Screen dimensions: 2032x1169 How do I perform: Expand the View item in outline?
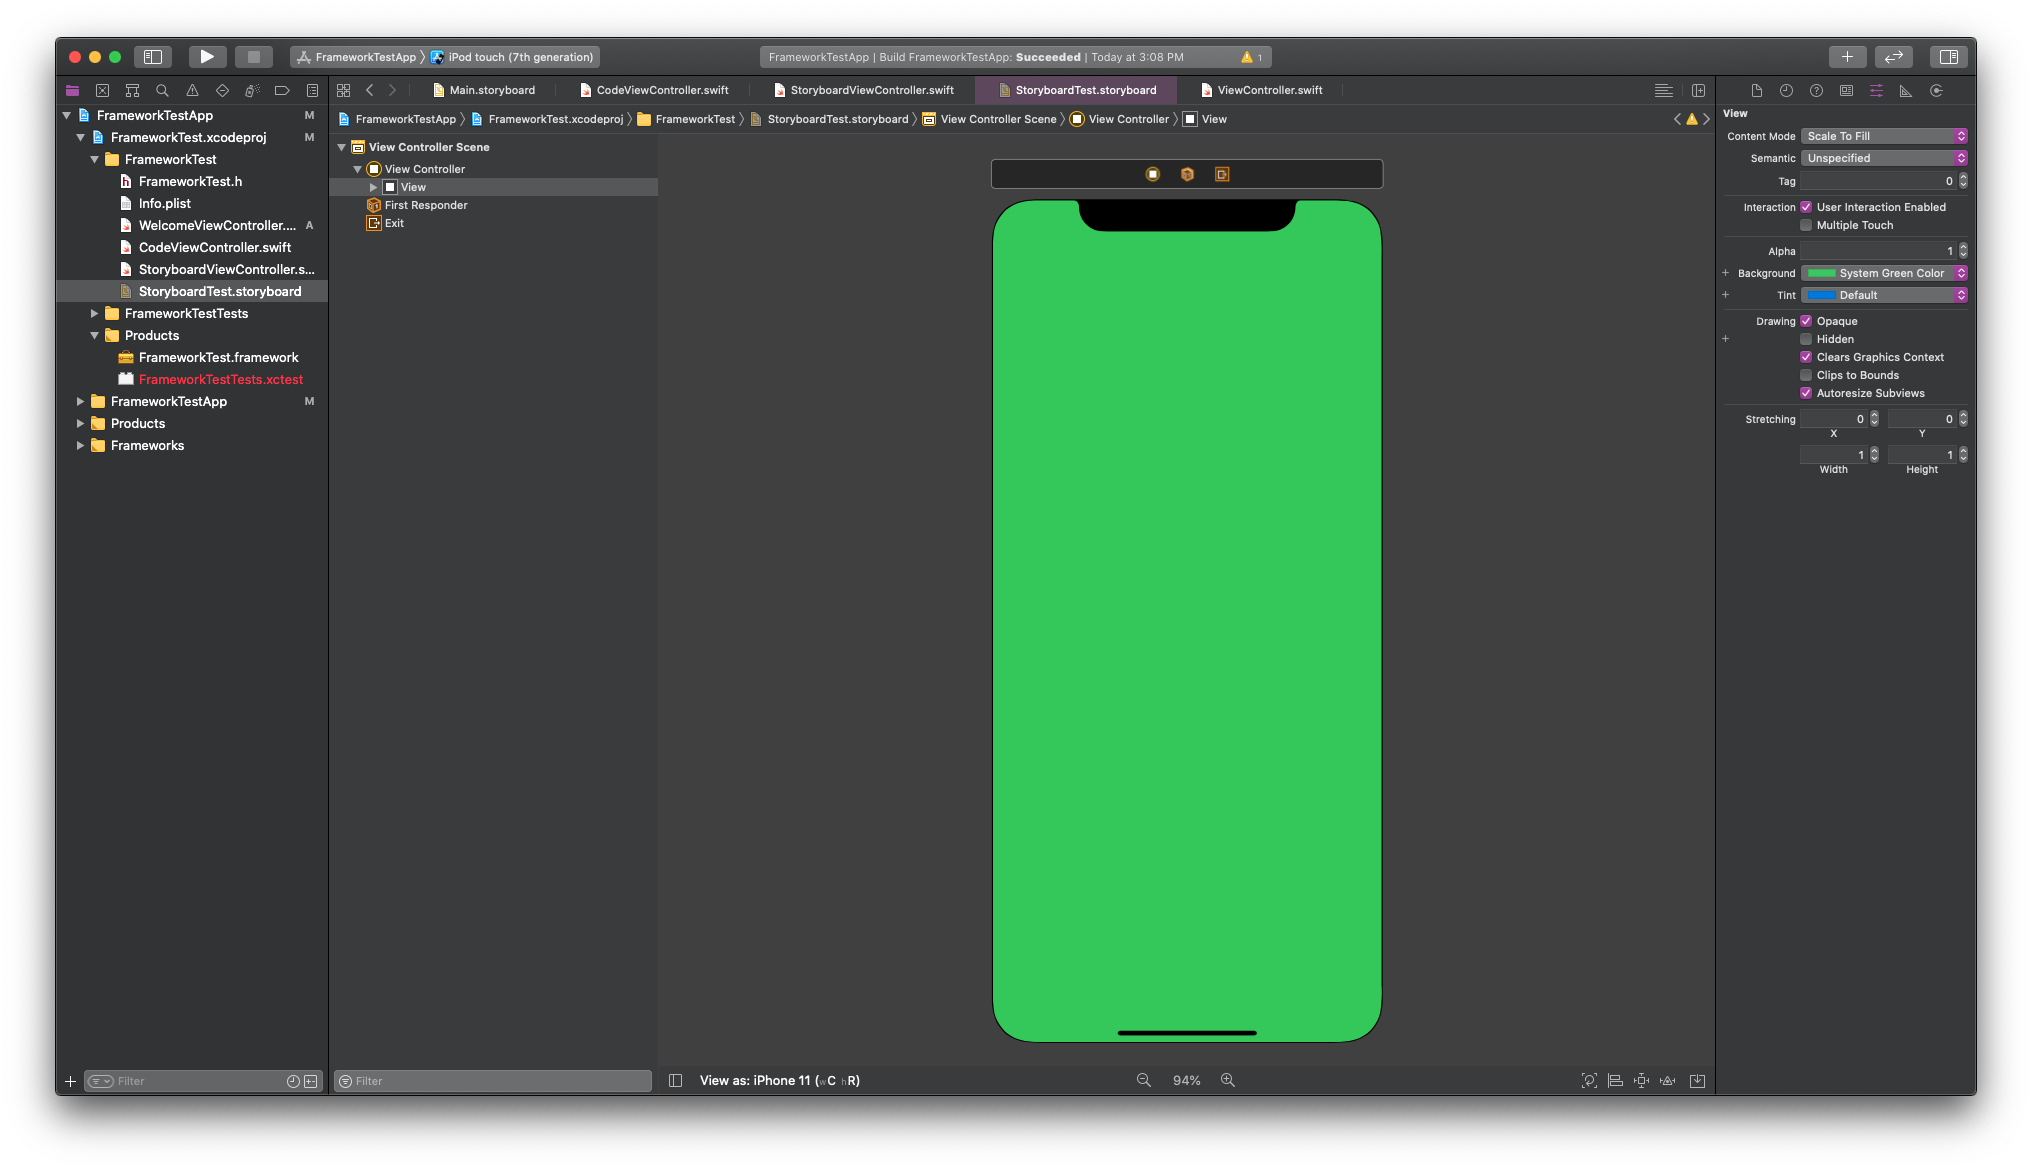[x=373, y=187]
